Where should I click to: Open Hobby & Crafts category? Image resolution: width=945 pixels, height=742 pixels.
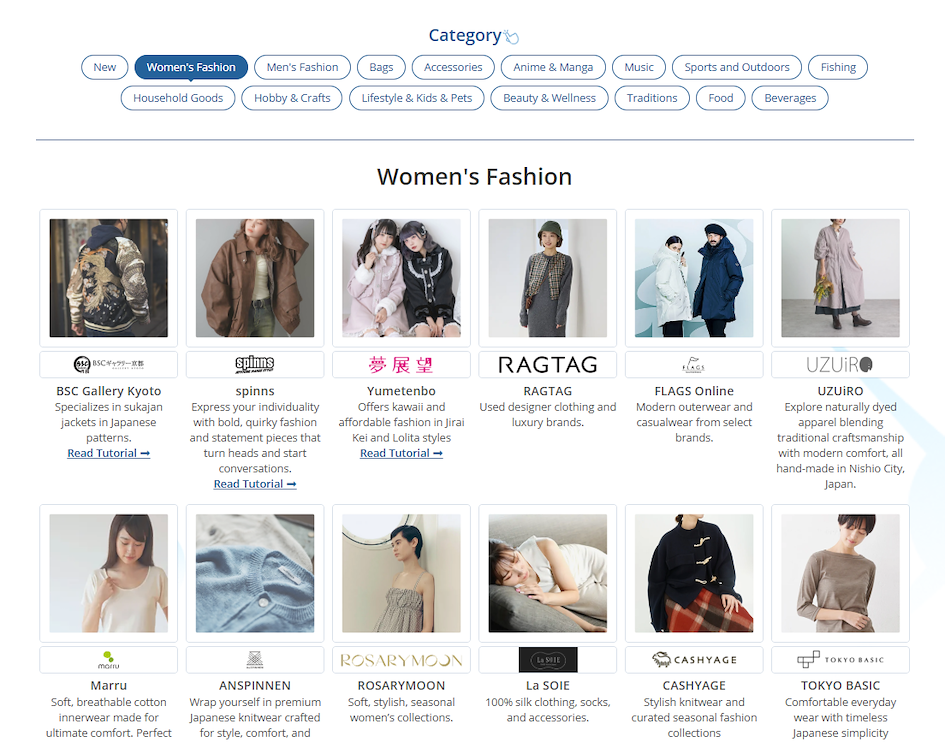coord(292,98)
